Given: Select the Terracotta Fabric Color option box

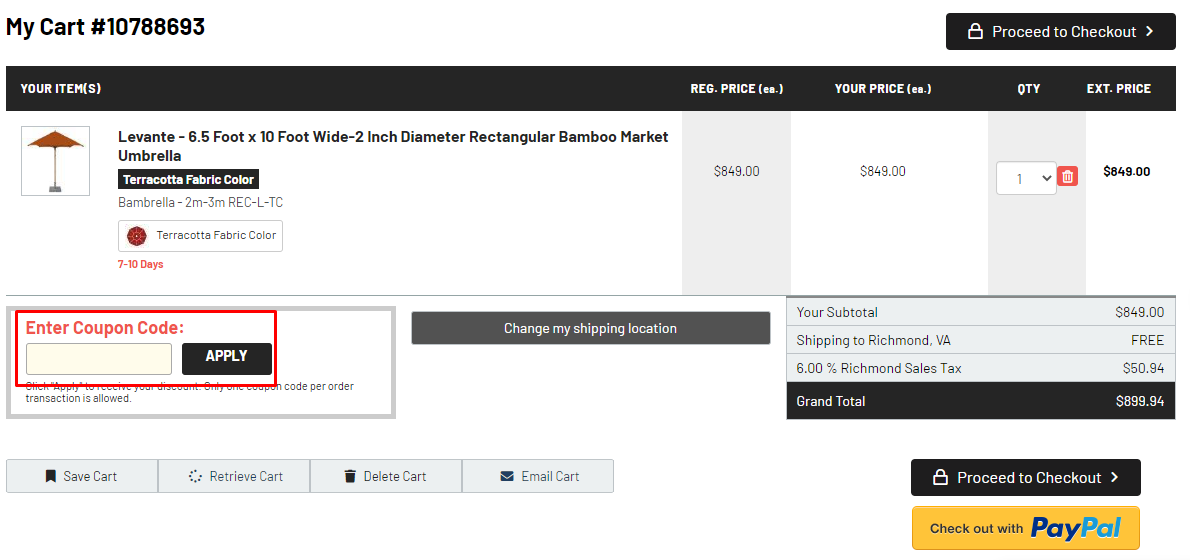Looking at the screenshot, I should pos(200,236).
